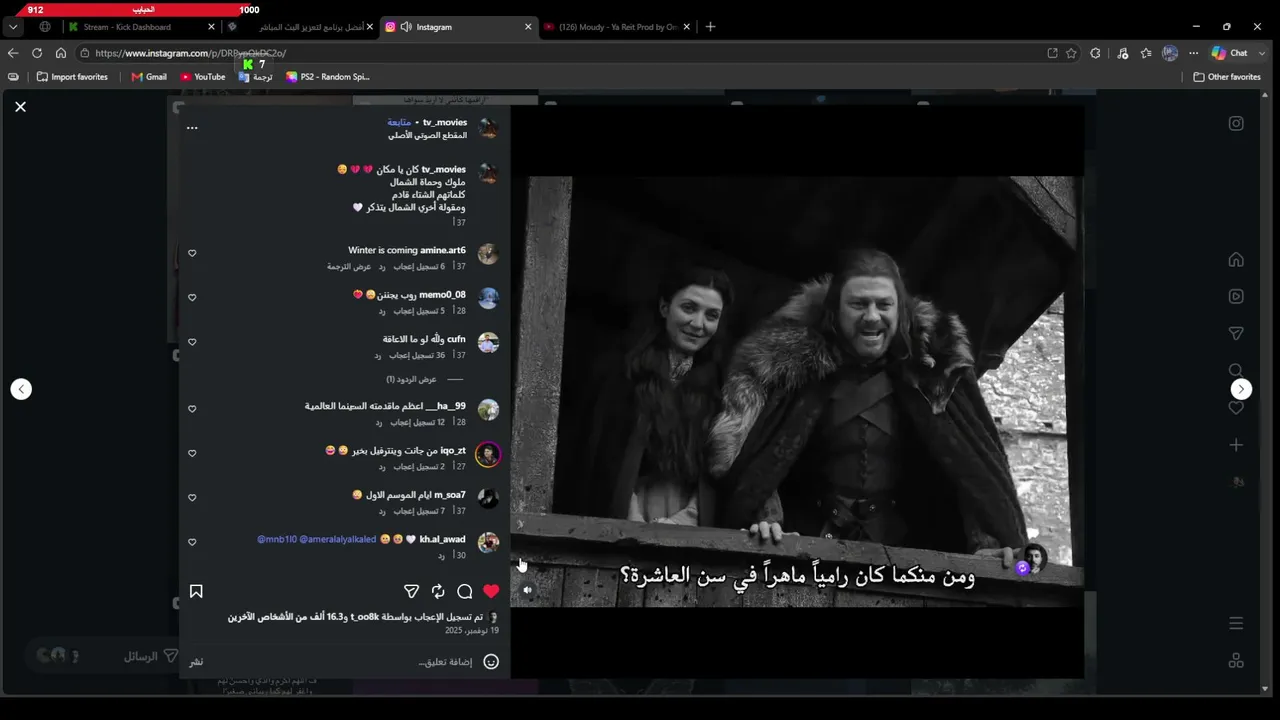This screenshot has height=720, width=1280.
Task: Open the browser Settings and more menu
Action: [1193, 53]
